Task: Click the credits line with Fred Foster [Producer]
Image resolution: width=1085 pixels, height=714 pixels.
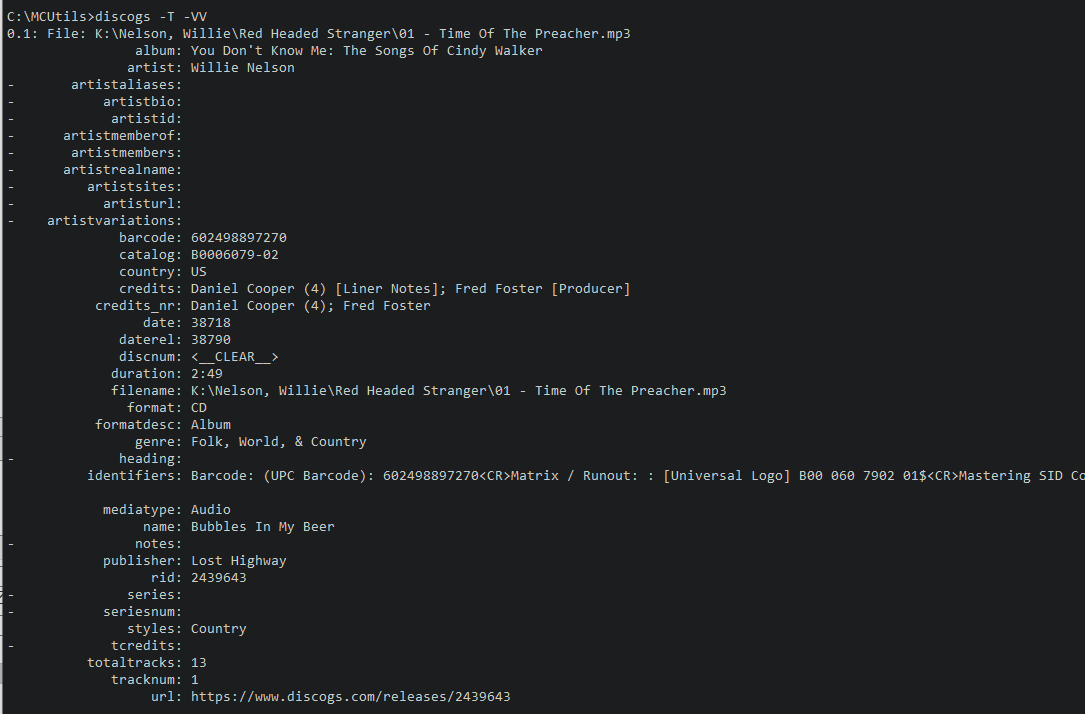Action: coord(410,289)
